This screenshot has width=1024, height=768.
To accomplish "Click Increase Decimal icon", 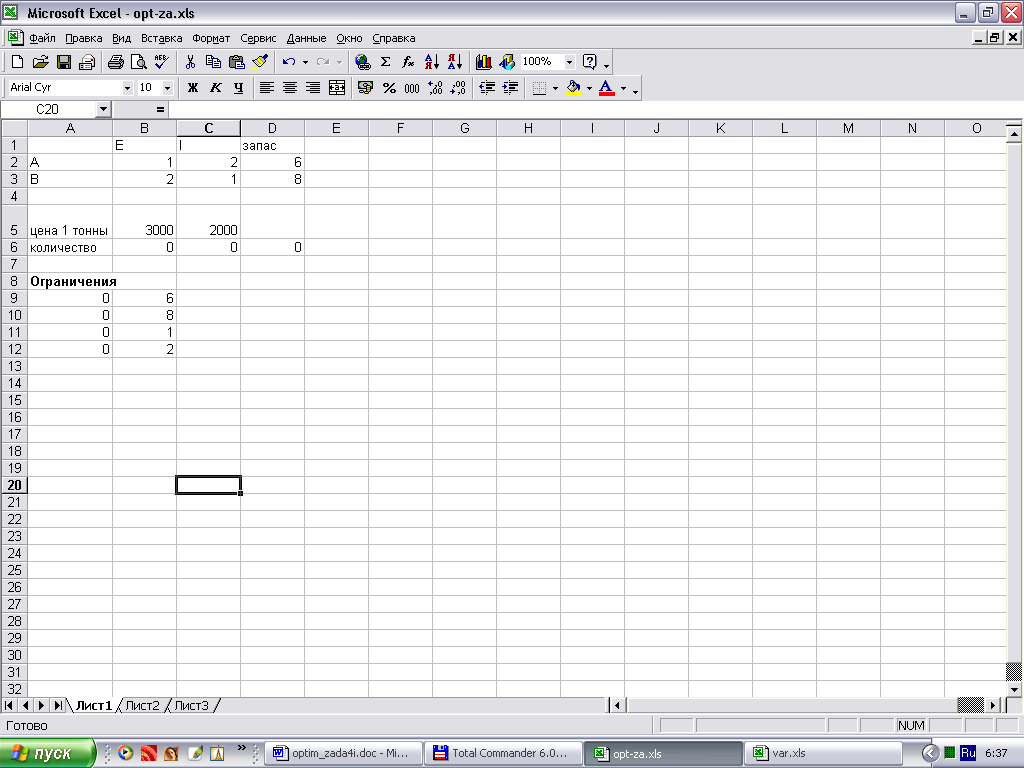I will coord(436,88).
